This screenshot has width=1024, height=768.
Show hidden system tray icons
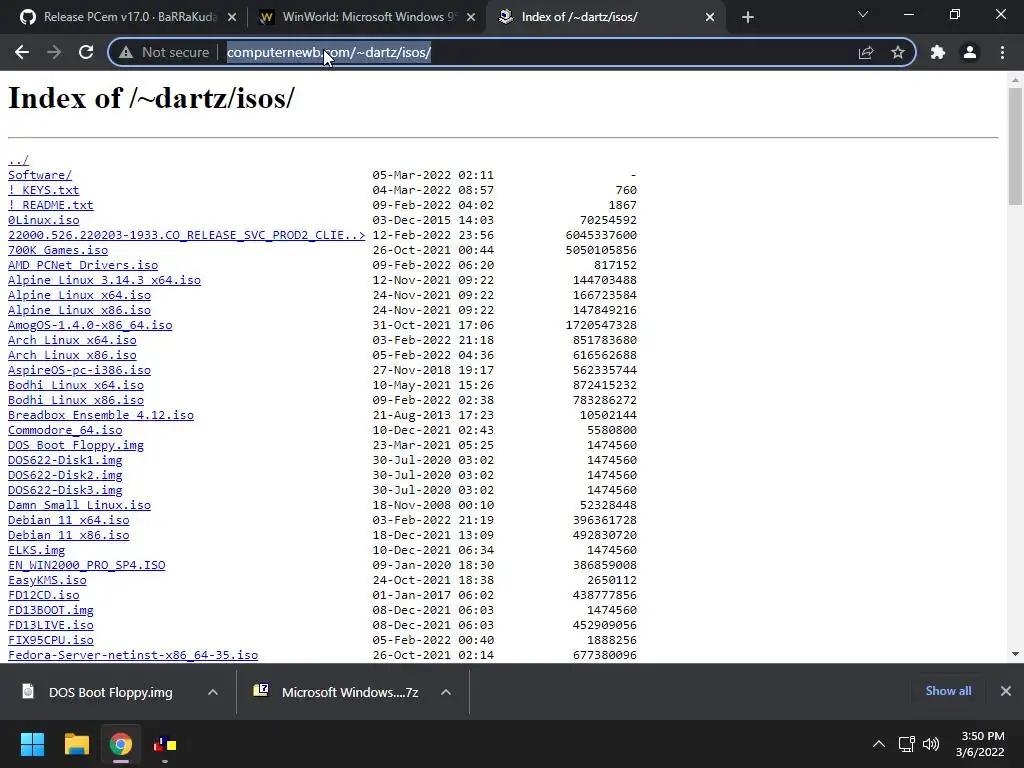pyautogui.click(x=879, y=744)
